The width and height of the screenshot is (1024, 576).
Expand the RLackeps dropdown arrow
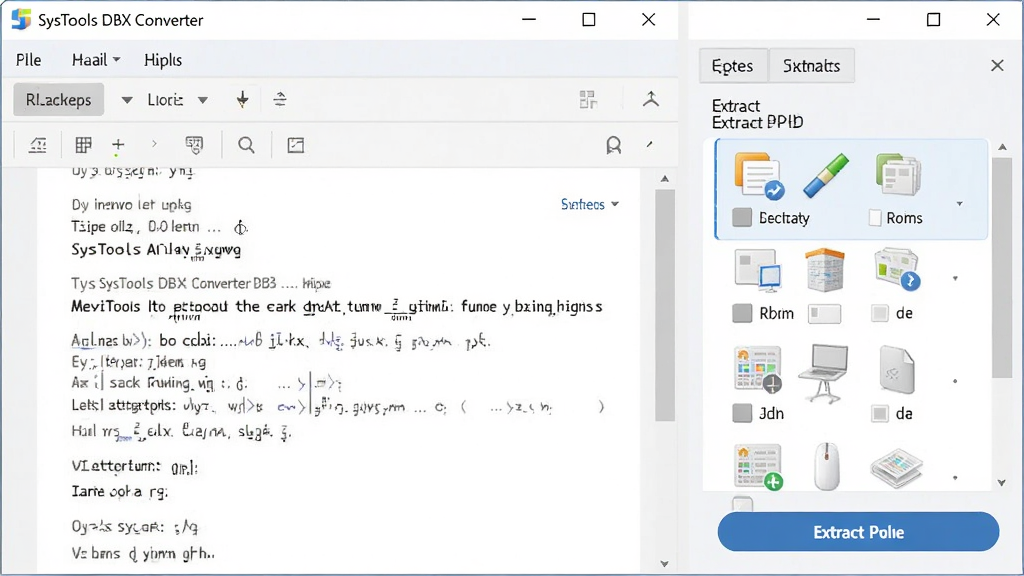click(x=127, y=100)
